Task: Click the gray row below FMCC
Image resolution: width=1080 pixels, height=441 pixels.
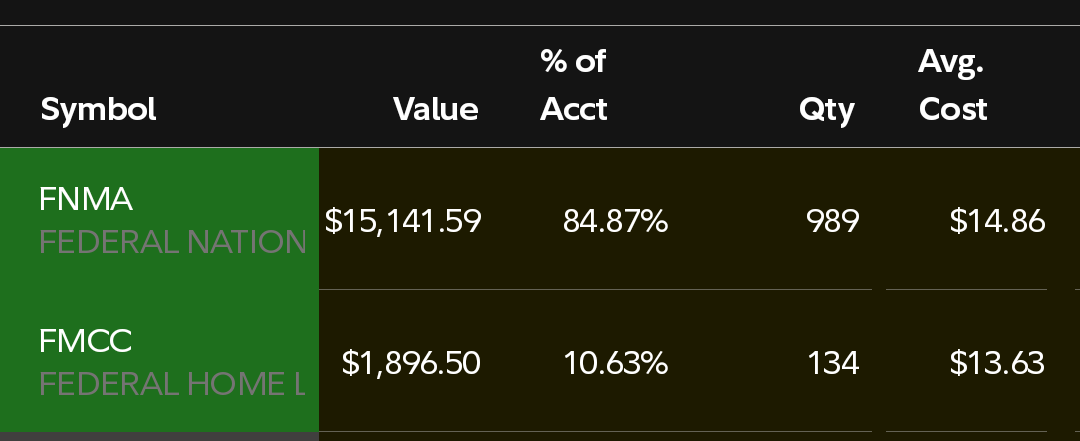Action: click(x=159, y=437)
